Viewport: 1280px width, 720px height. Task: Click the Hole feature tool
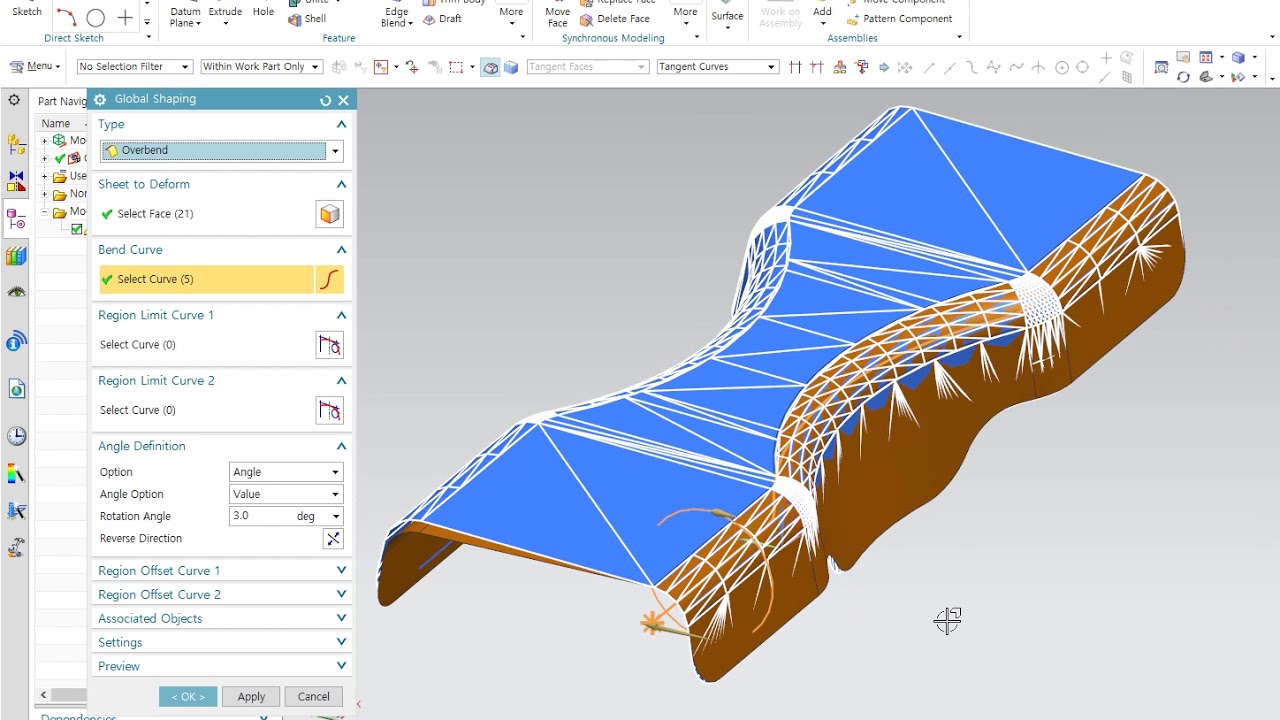coord(263,12)
